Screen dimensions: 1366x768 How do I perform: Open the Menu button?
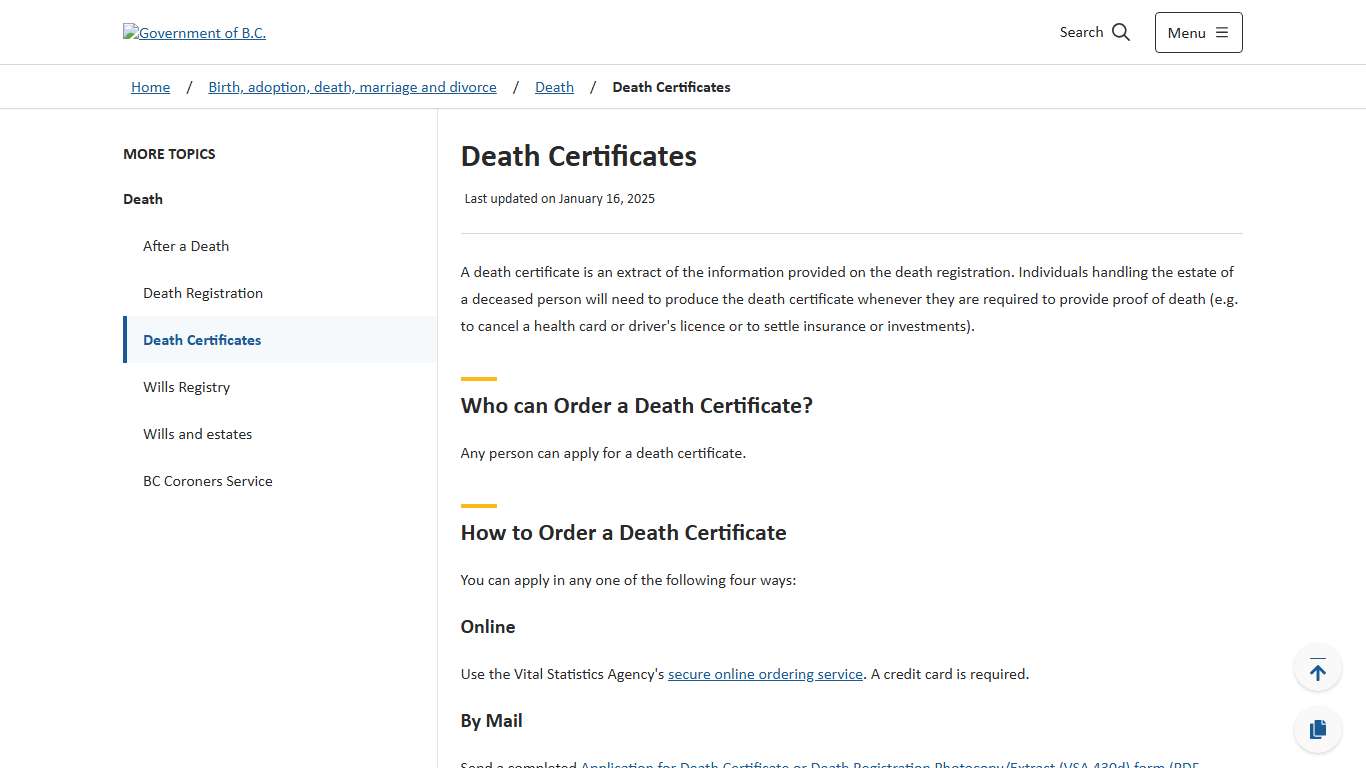1197,32
